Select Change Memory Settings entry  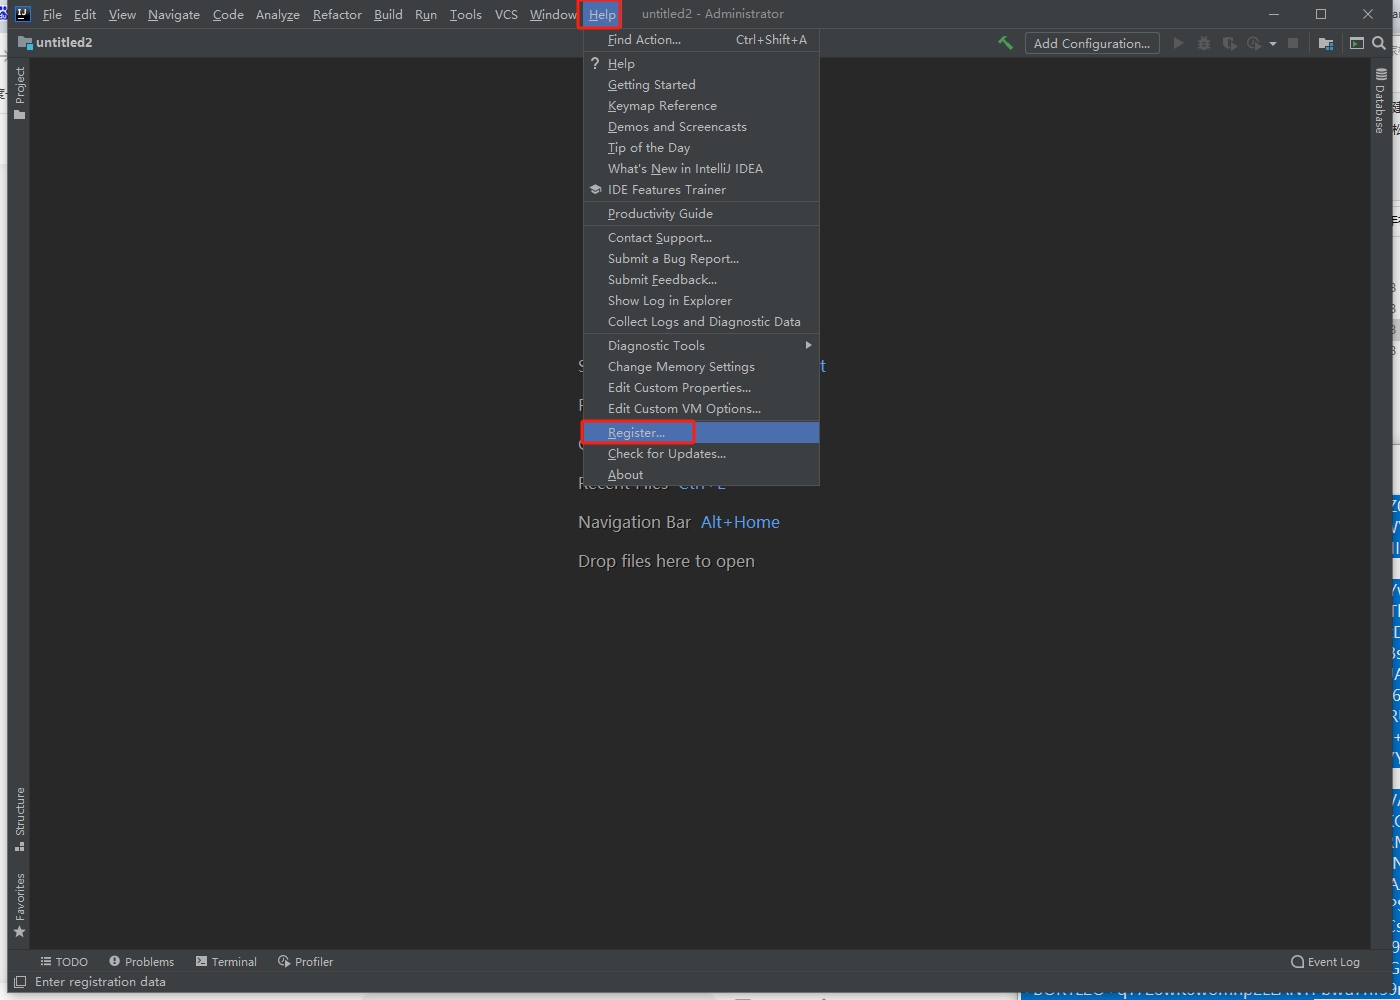coord(701,366)
